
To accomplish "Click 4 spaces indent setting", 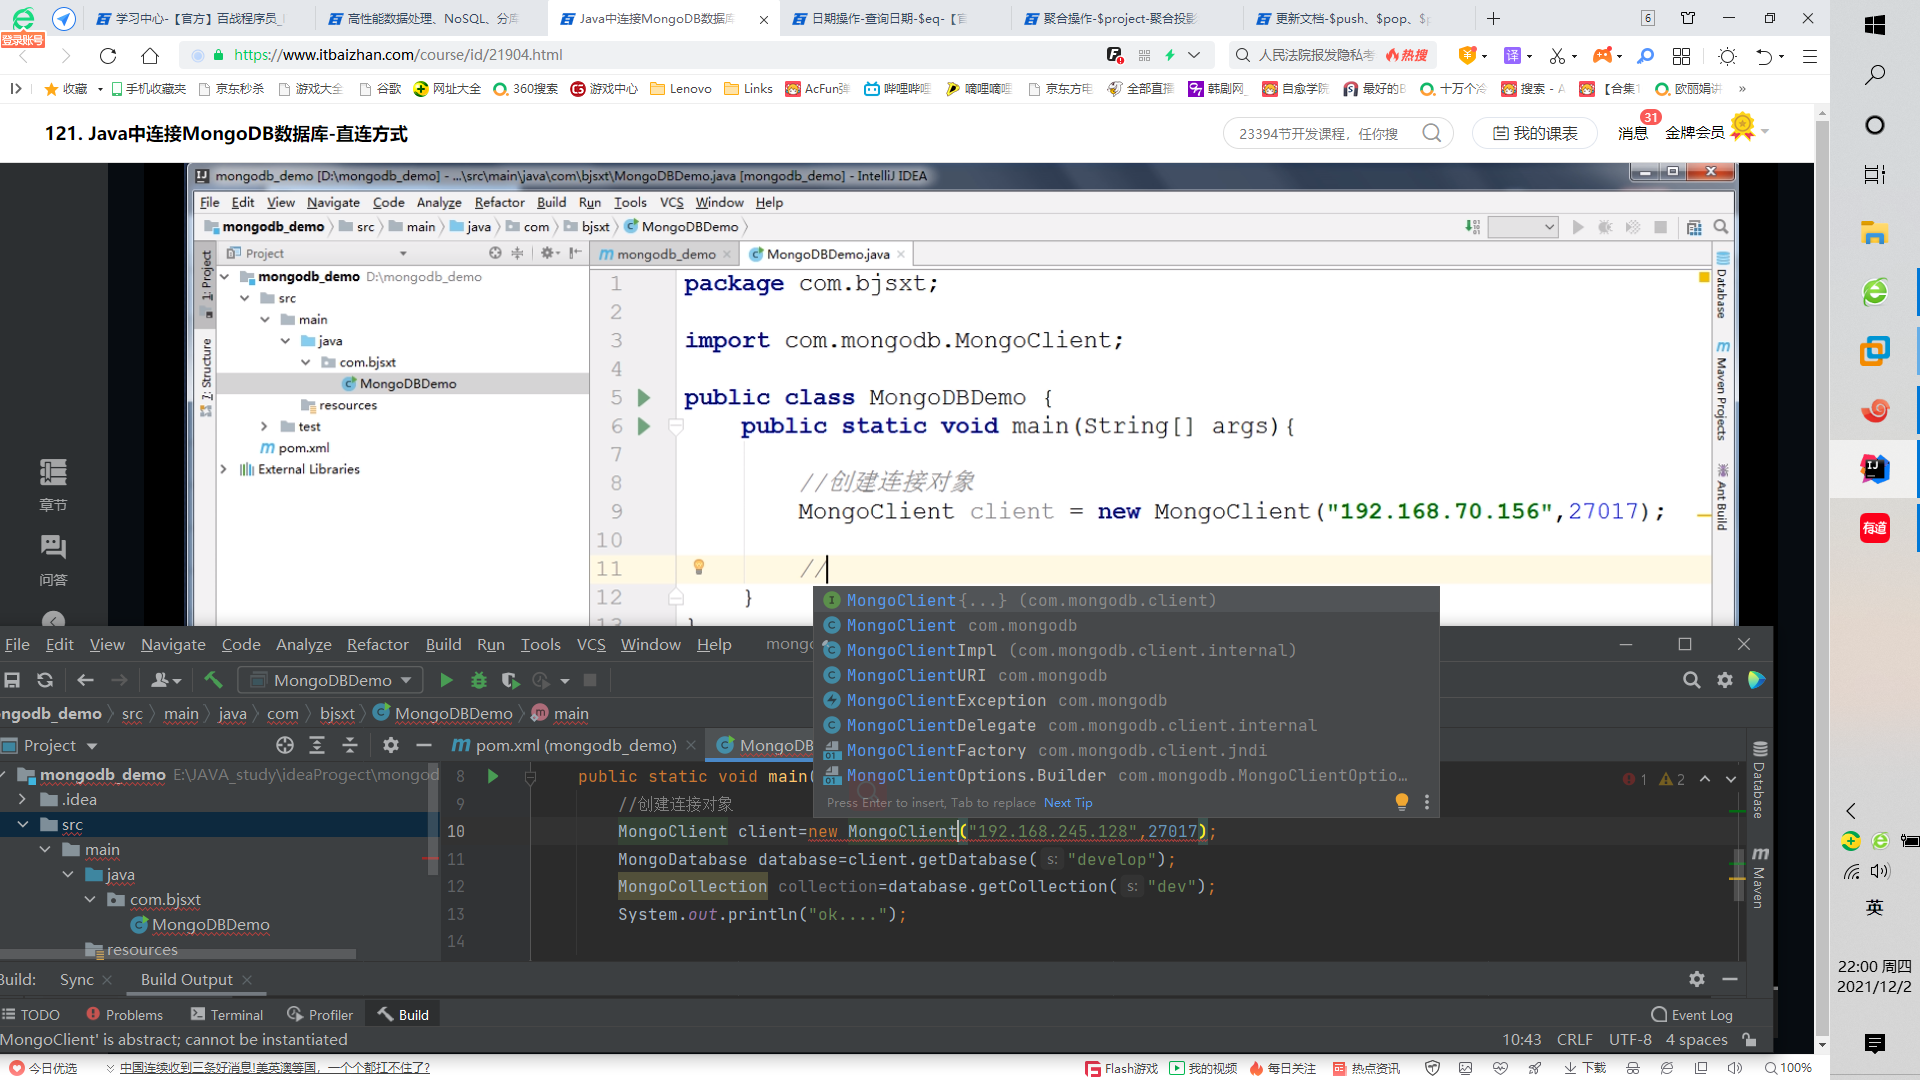I will pos(1696,1039).
